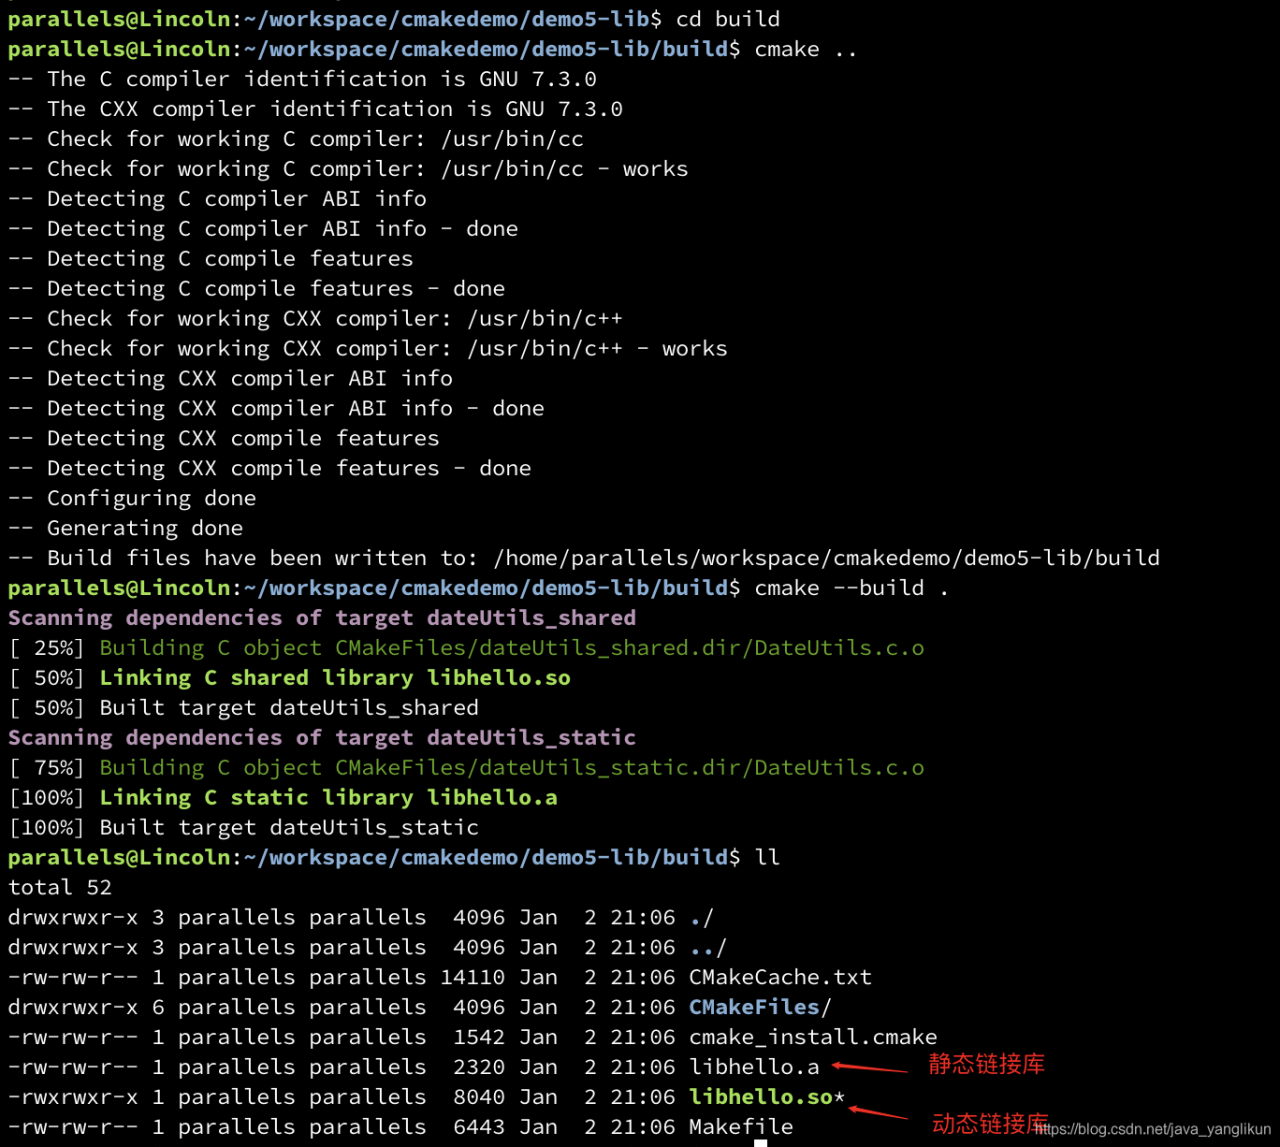Select the 'Makefile' file name

click(741, 1128)
